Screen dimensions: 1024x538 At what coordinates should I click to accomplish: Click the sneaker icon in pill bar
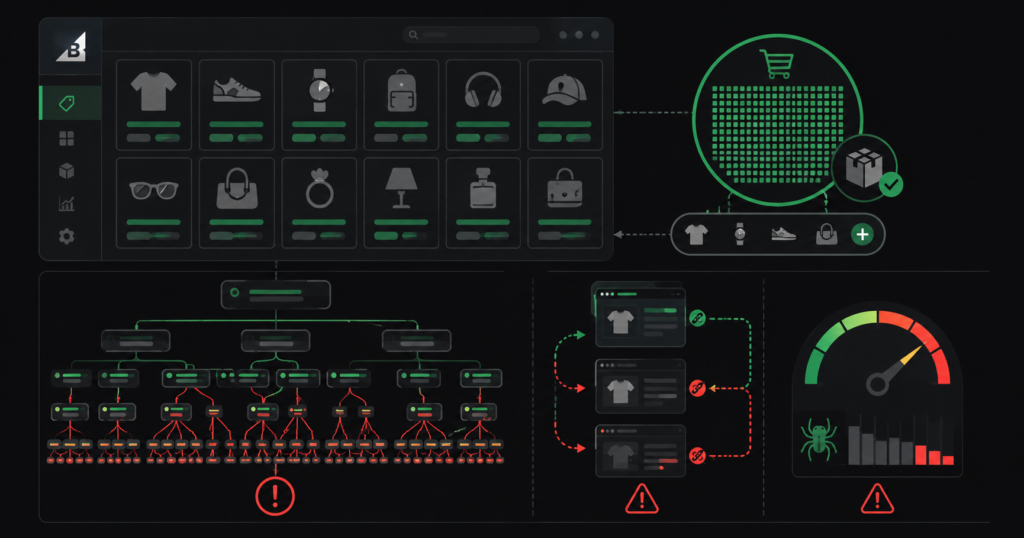point(783,234)
